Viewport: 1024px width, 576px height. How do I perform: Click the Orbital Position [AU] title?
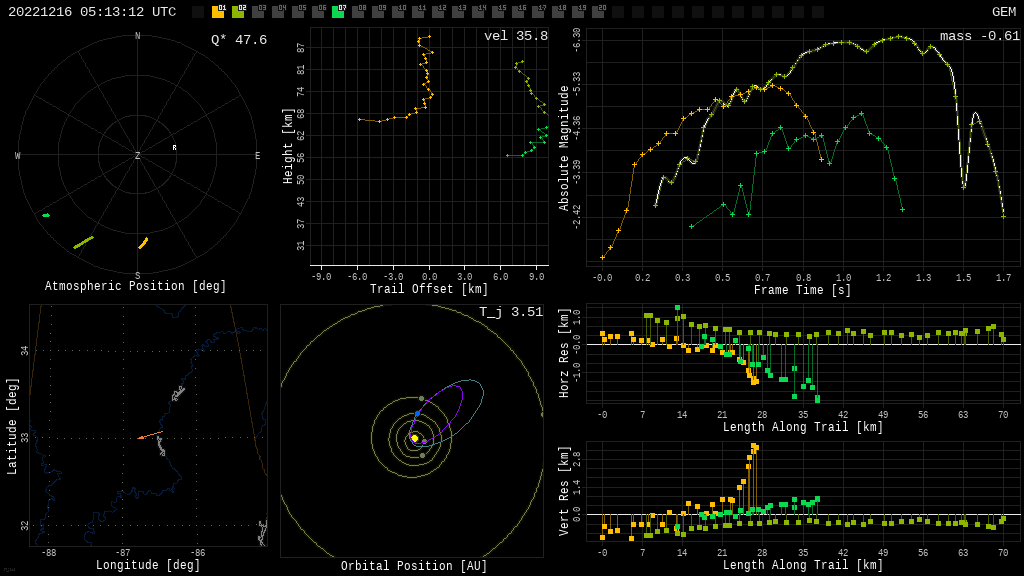[x=414, y=567]
